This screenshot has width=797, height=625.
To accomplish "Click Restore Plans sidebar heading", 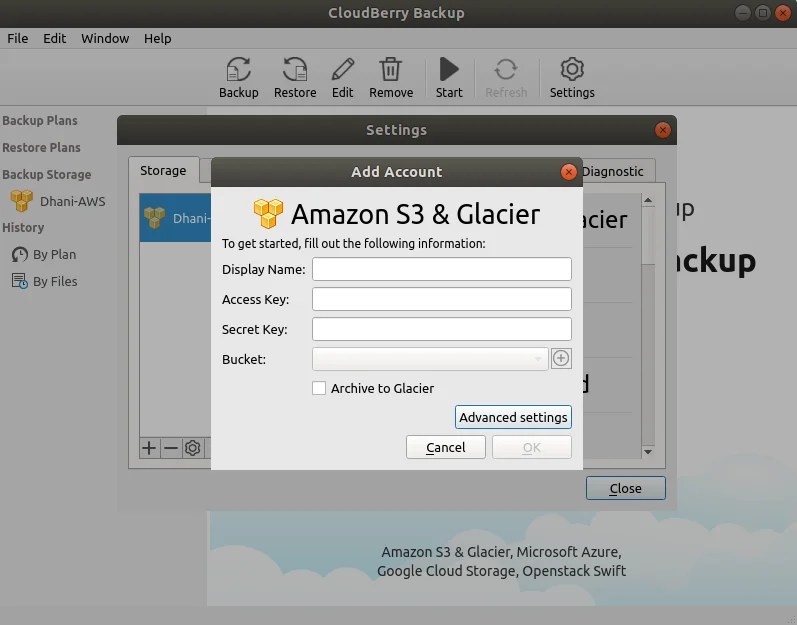I will [x=41, y=147].
